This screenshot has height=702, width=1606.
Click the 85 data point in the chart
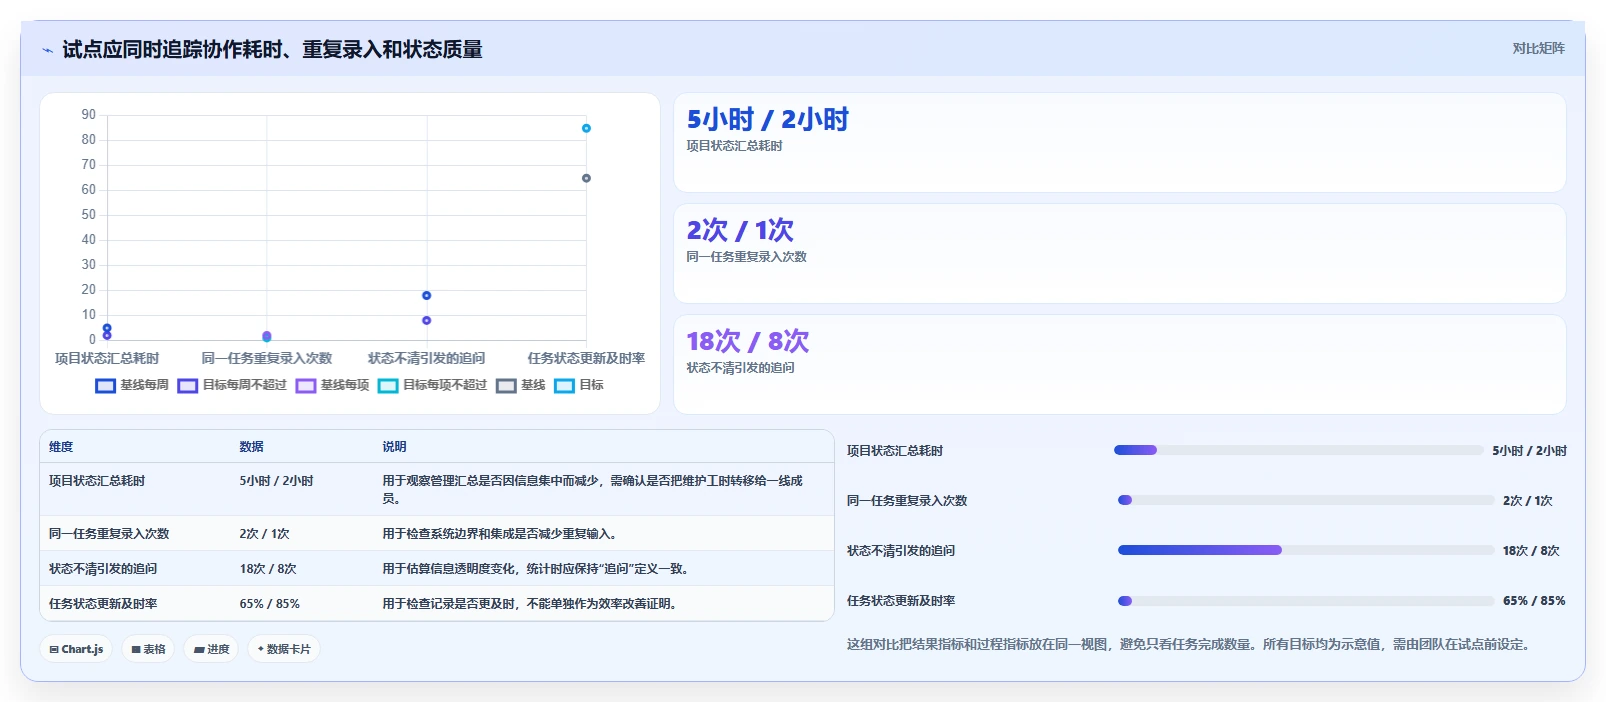[x=586, y=128]
